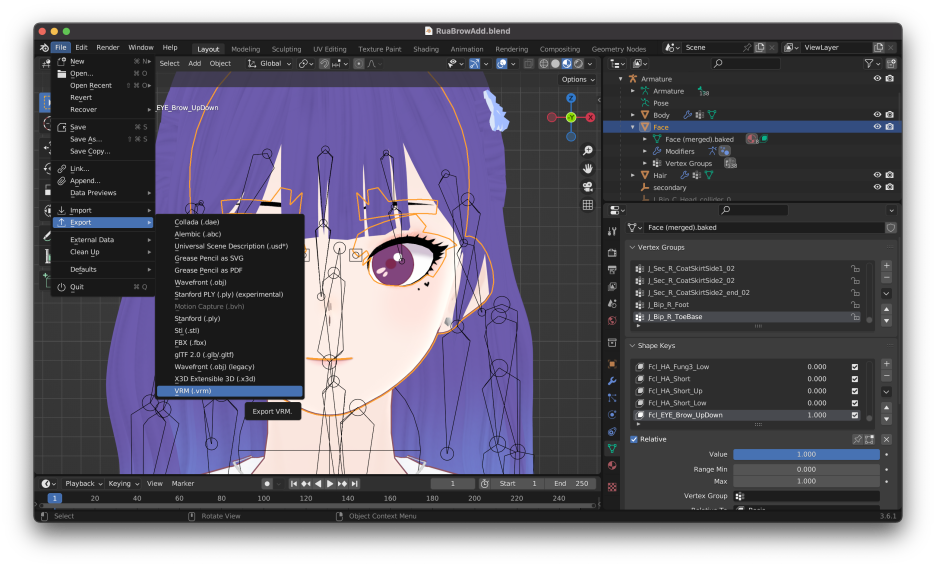Clear shape keys with the X button
The width and height of the screenshot is (936, 567).
886,439
